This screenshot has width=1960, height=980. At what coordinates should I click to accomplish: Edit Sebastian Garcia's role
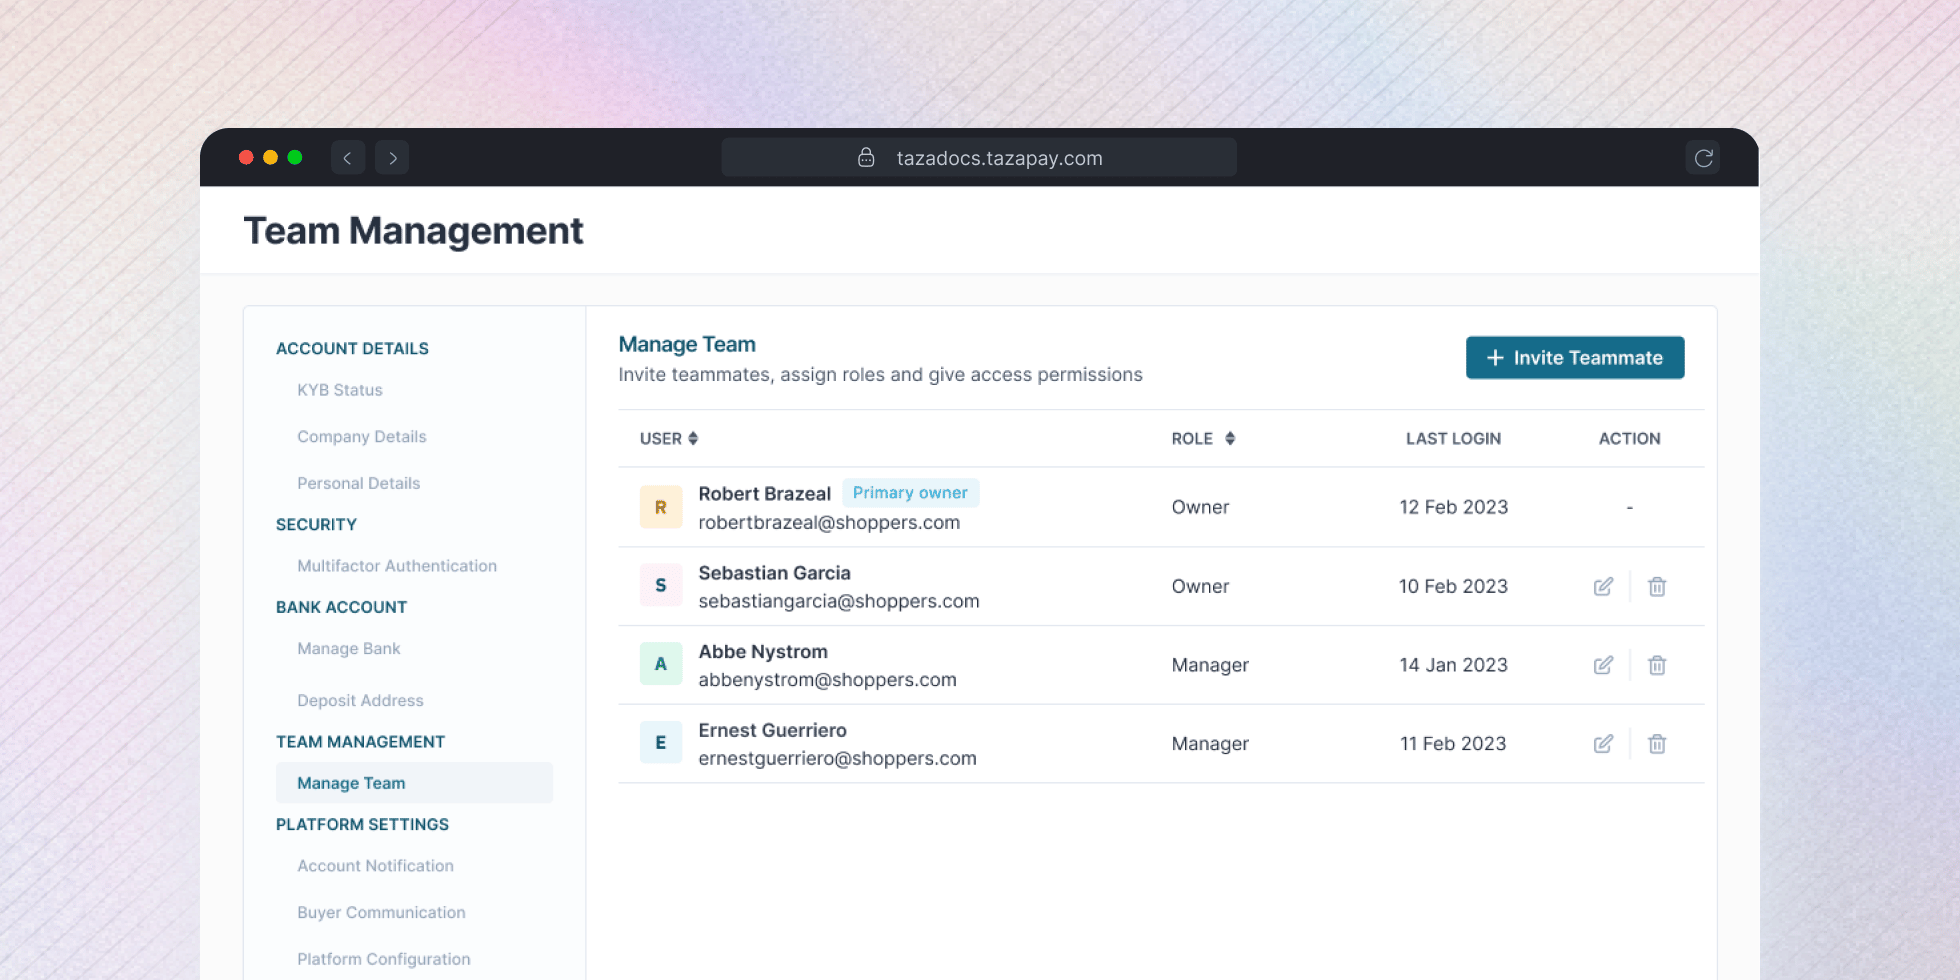(1603, 587)
